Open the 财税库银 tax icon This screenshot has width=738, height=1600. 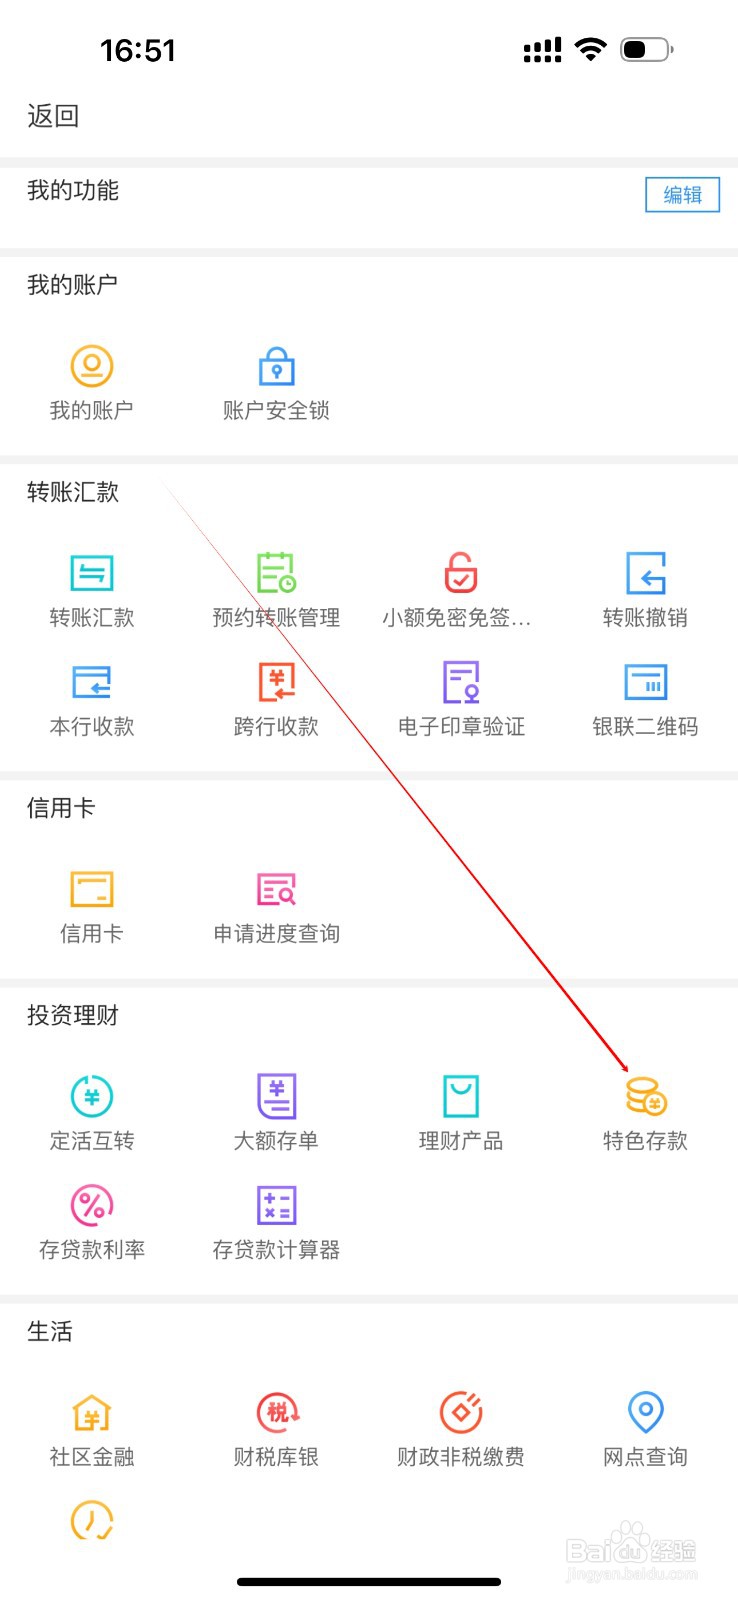(x=277, y=1412)
